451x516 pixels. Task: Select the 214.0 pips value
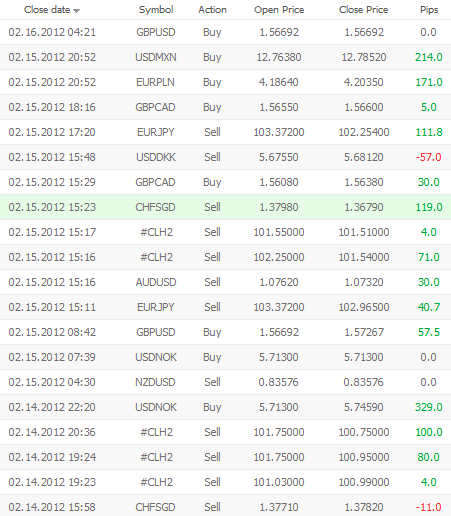coord(429,57)
